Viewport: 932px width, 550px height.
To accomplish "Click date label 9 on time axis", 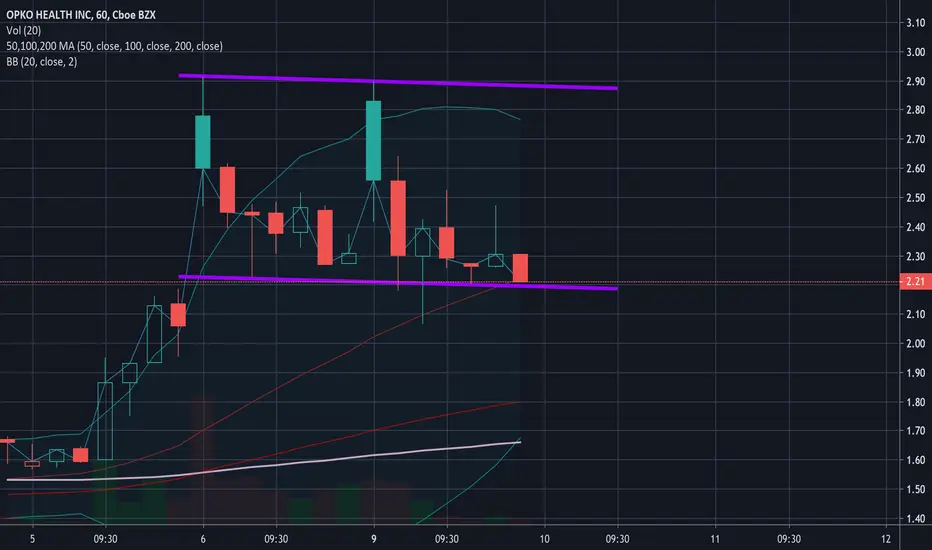I will point(373,539).
